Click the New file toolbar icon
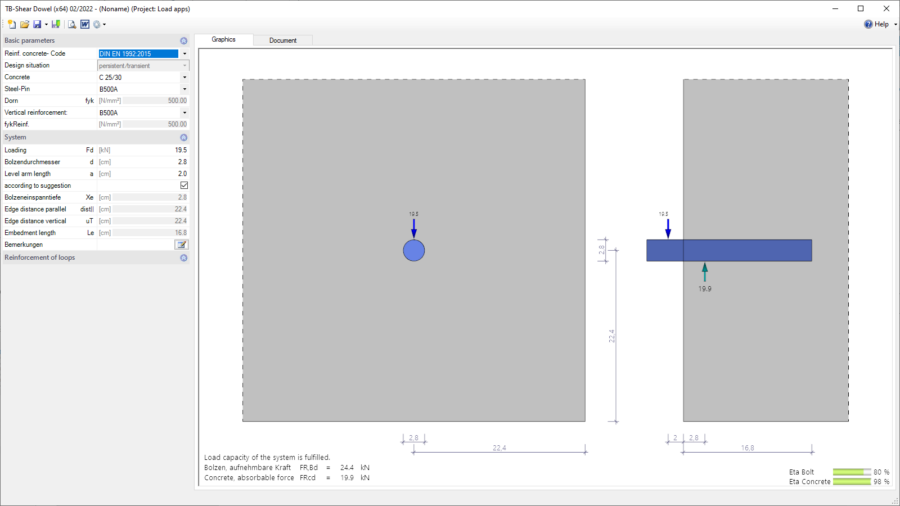900x506 pixels. point(11,24)
